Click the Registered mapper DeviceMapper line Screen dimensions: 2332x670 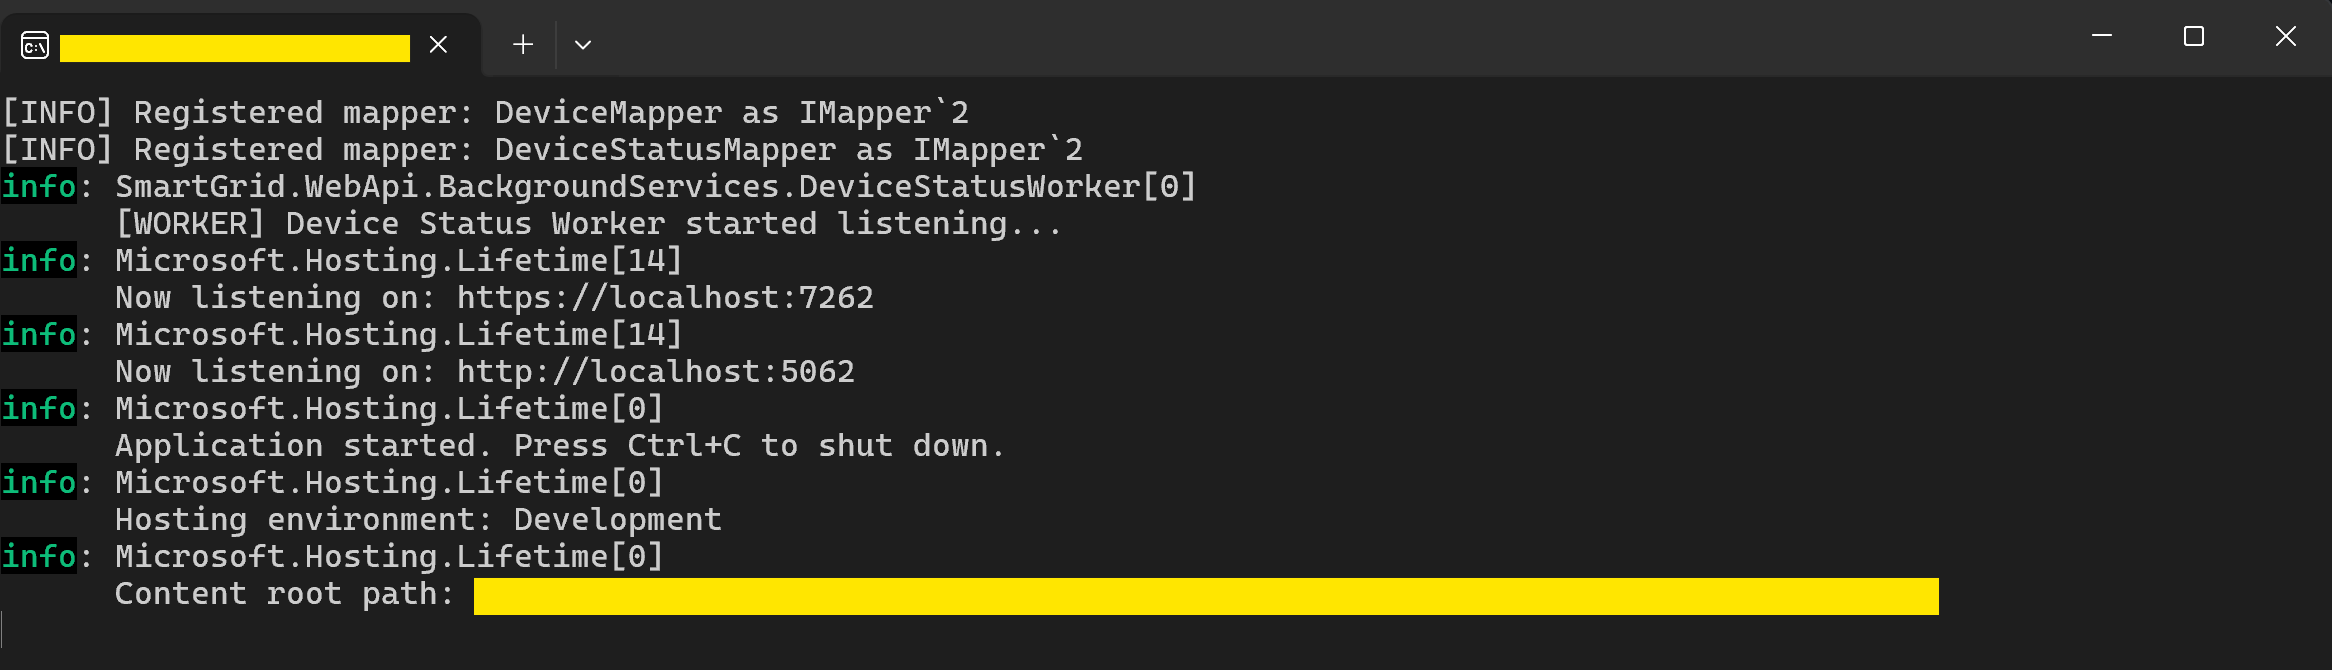point(484,112)
